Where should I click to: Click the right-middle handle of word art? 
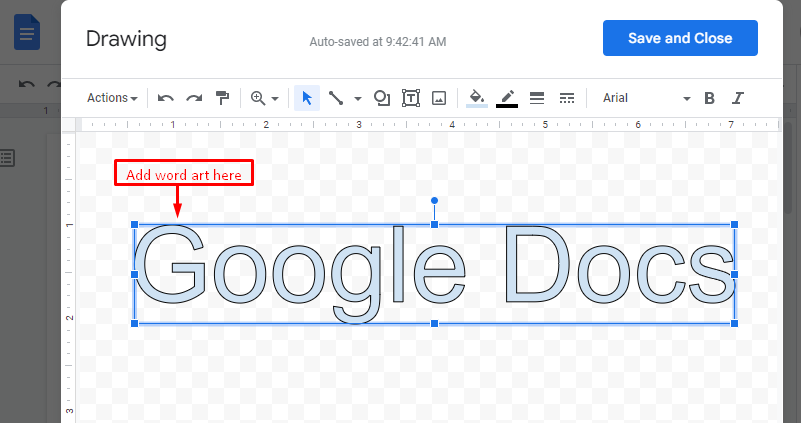click(735, 274)
